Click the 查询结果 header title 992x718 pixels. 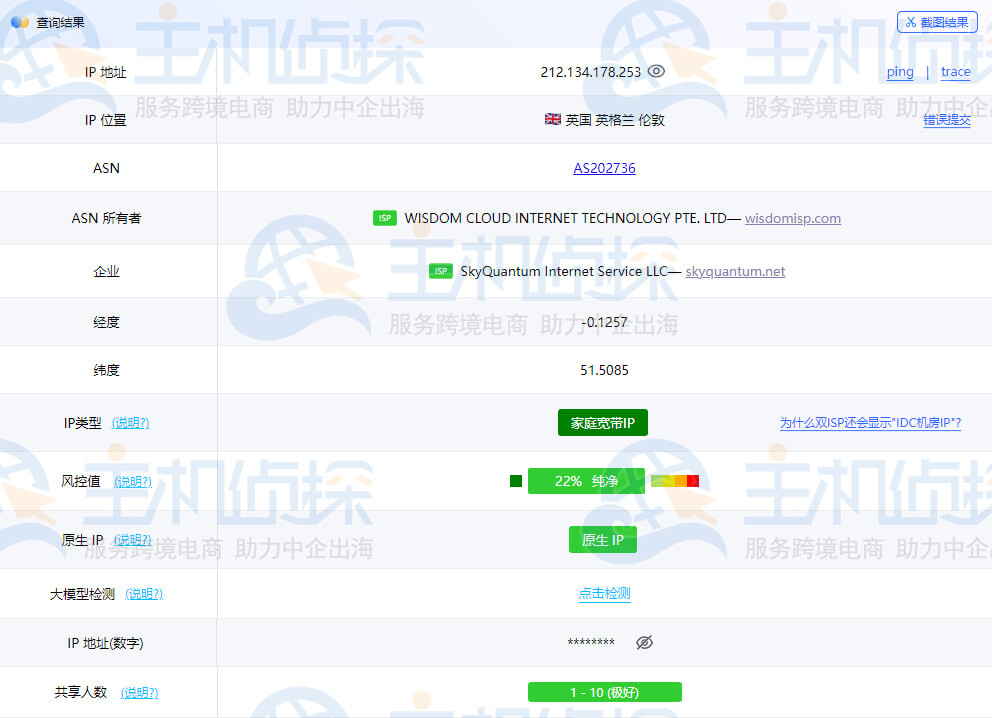[x=60, y=23]
